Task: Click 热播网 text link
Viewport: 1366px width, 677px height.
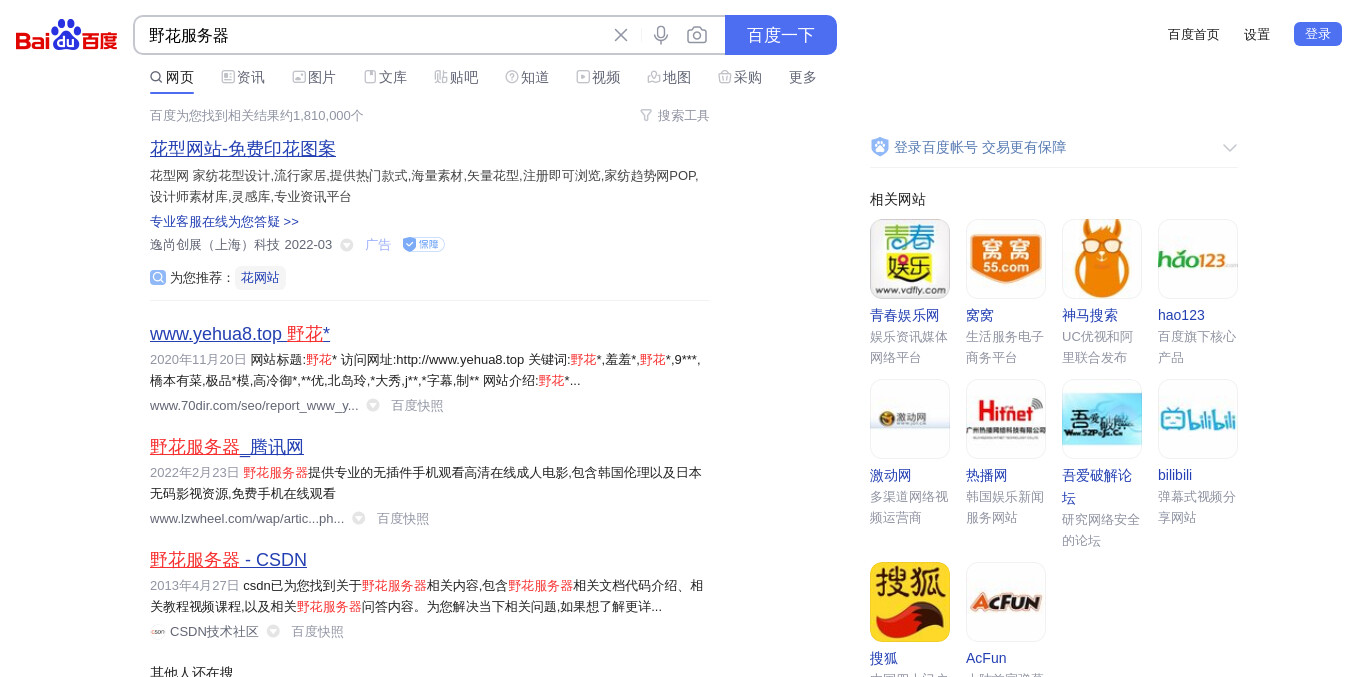Action: [x=987, y=475]
